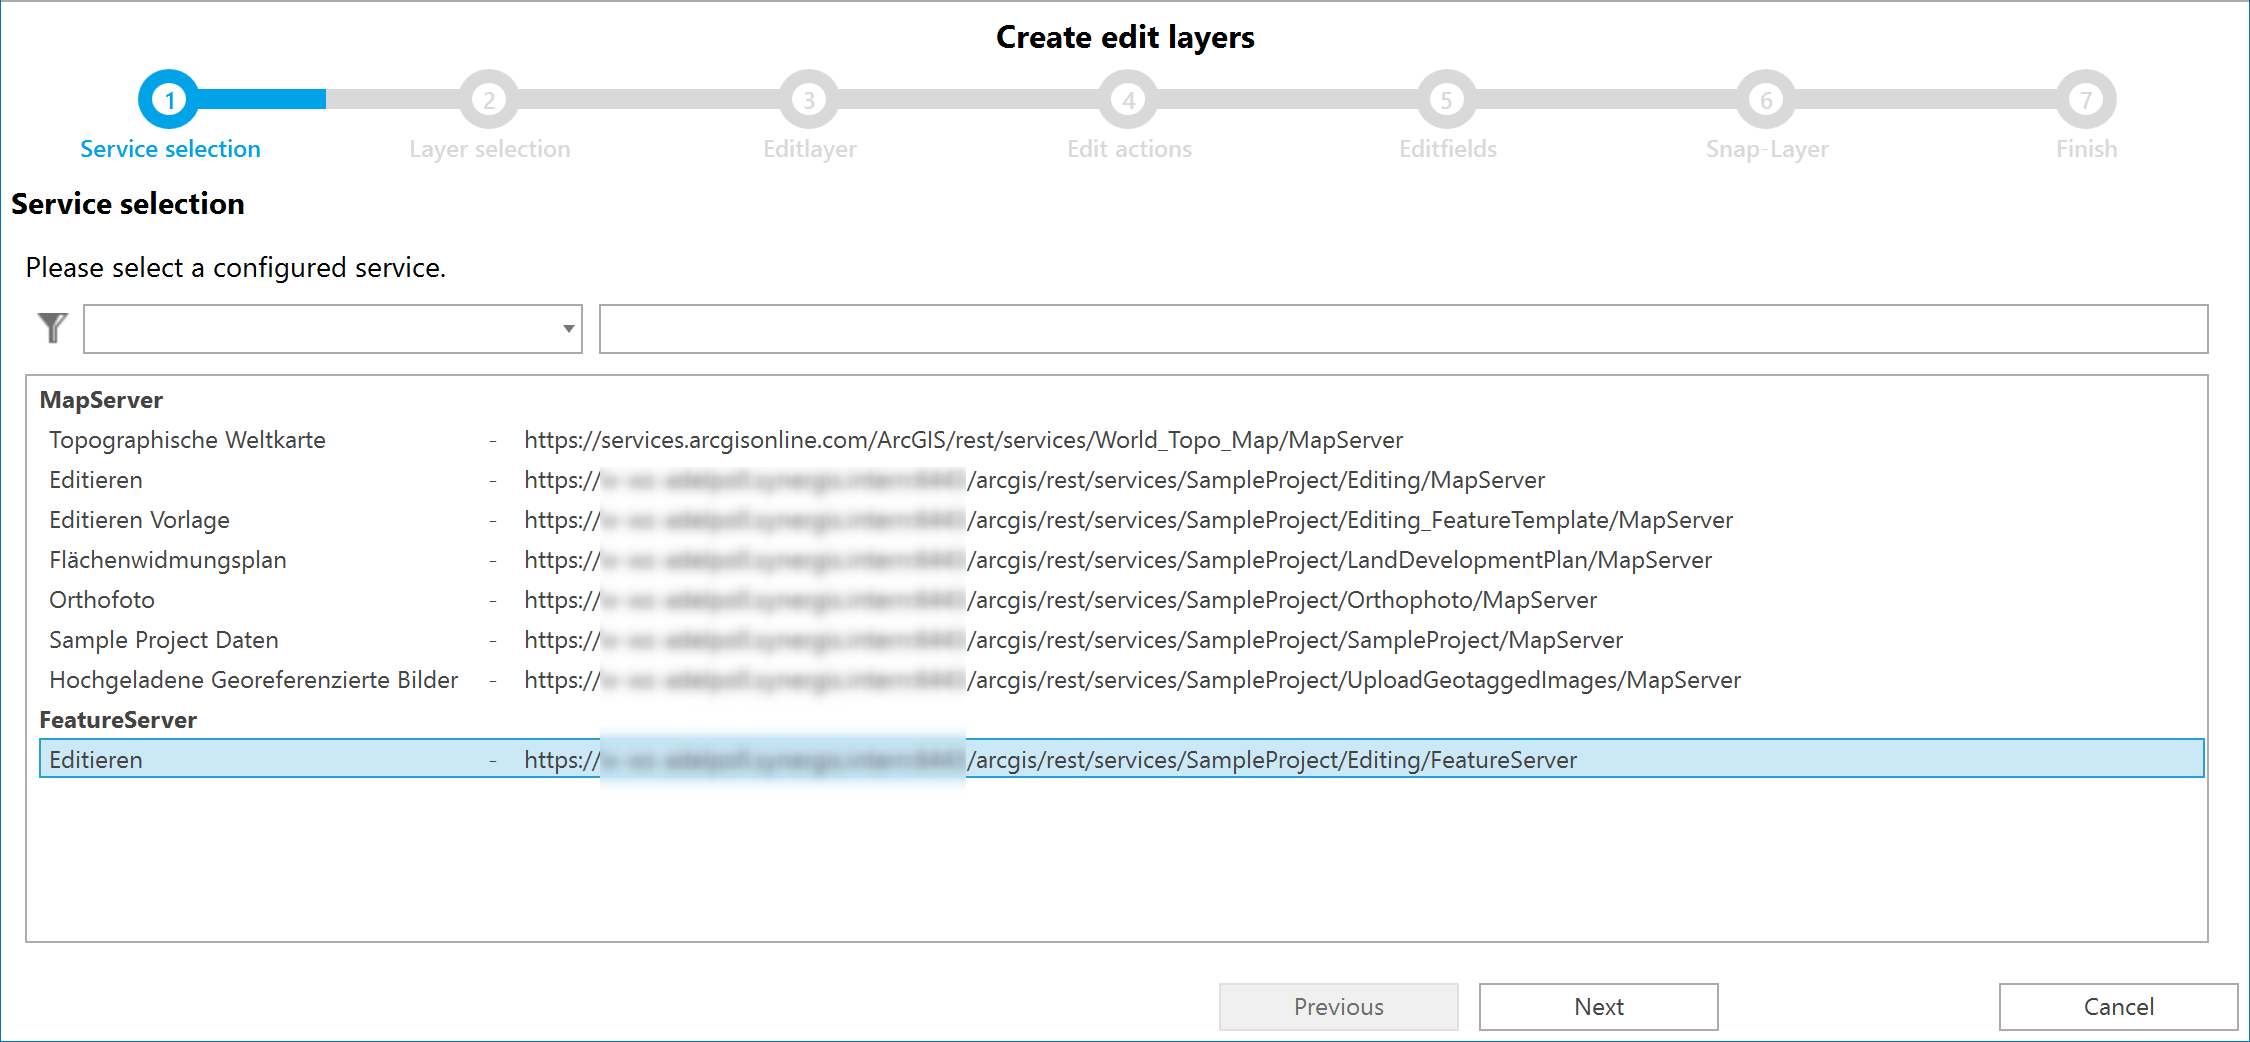
Task: Select the Service selection step circle
Action: click(170, 100)
